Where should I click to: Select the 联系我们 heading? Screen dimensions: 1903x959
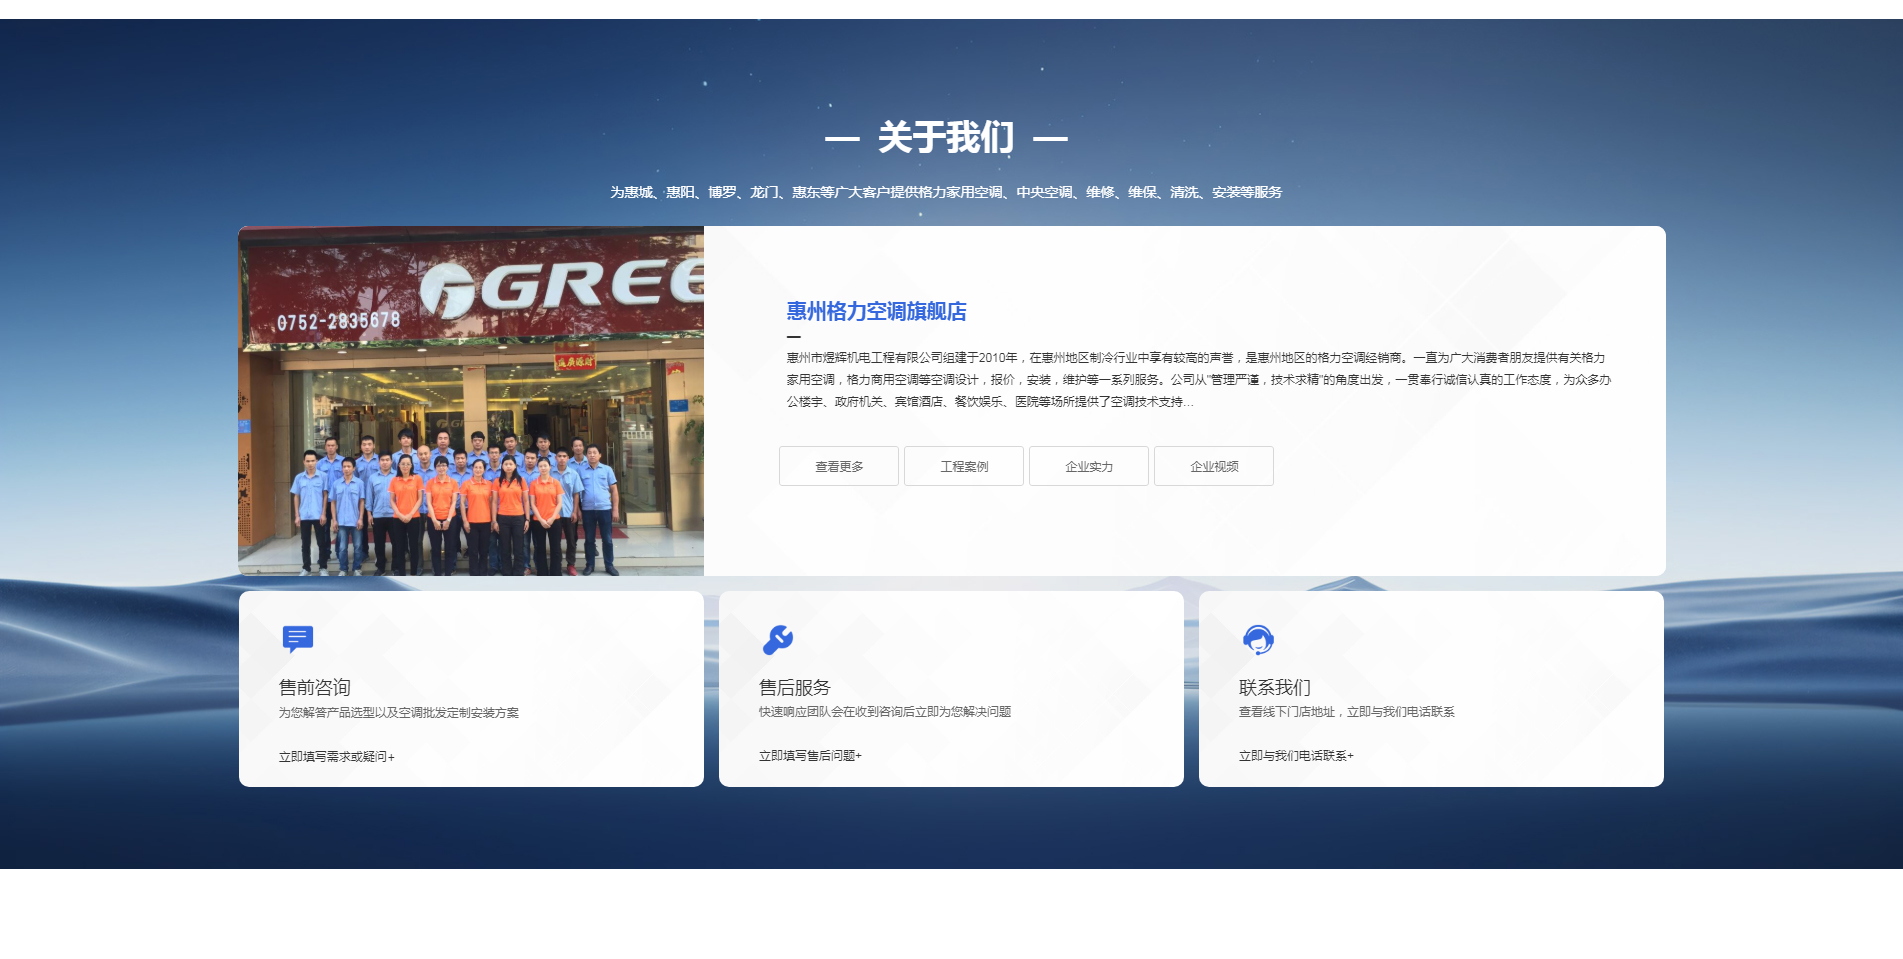(x=1275, y=687)
